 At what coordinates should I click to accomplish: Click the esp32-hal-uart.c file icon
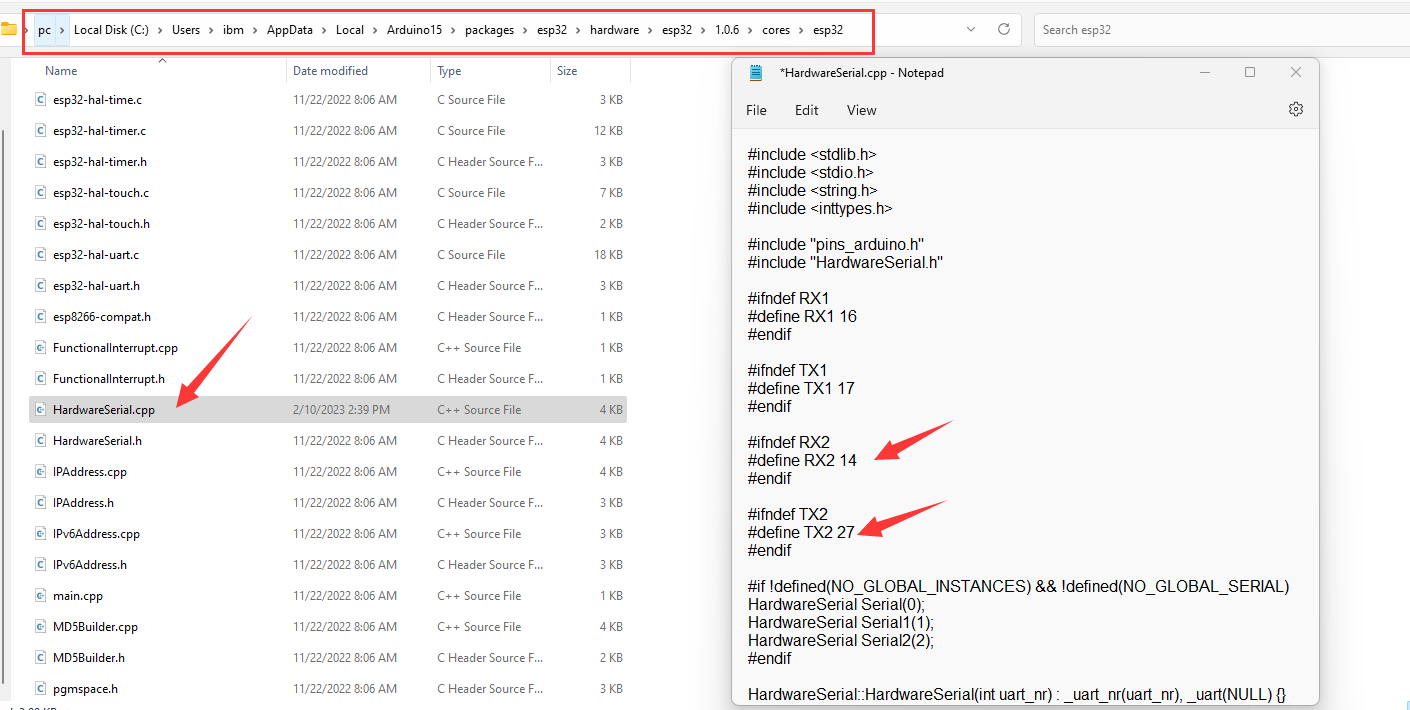pos(40,255)
